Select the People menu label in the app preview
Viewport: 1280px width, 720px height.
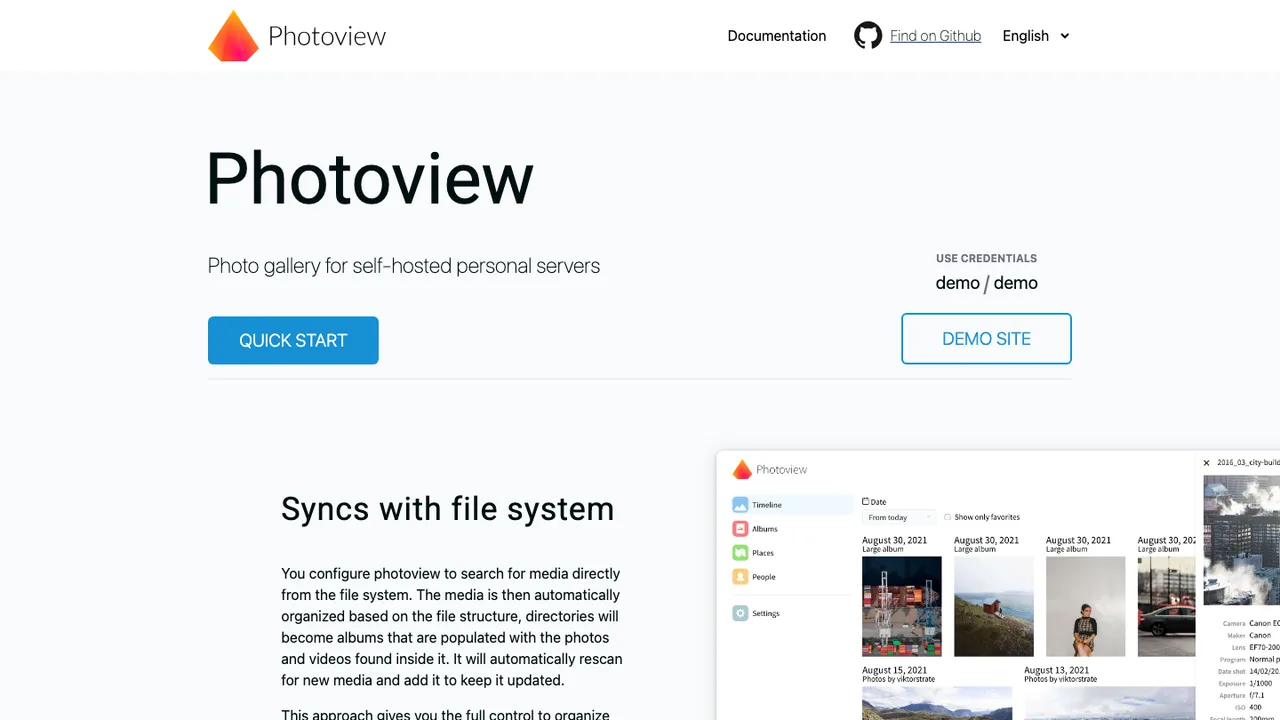[x=764, y=577]
